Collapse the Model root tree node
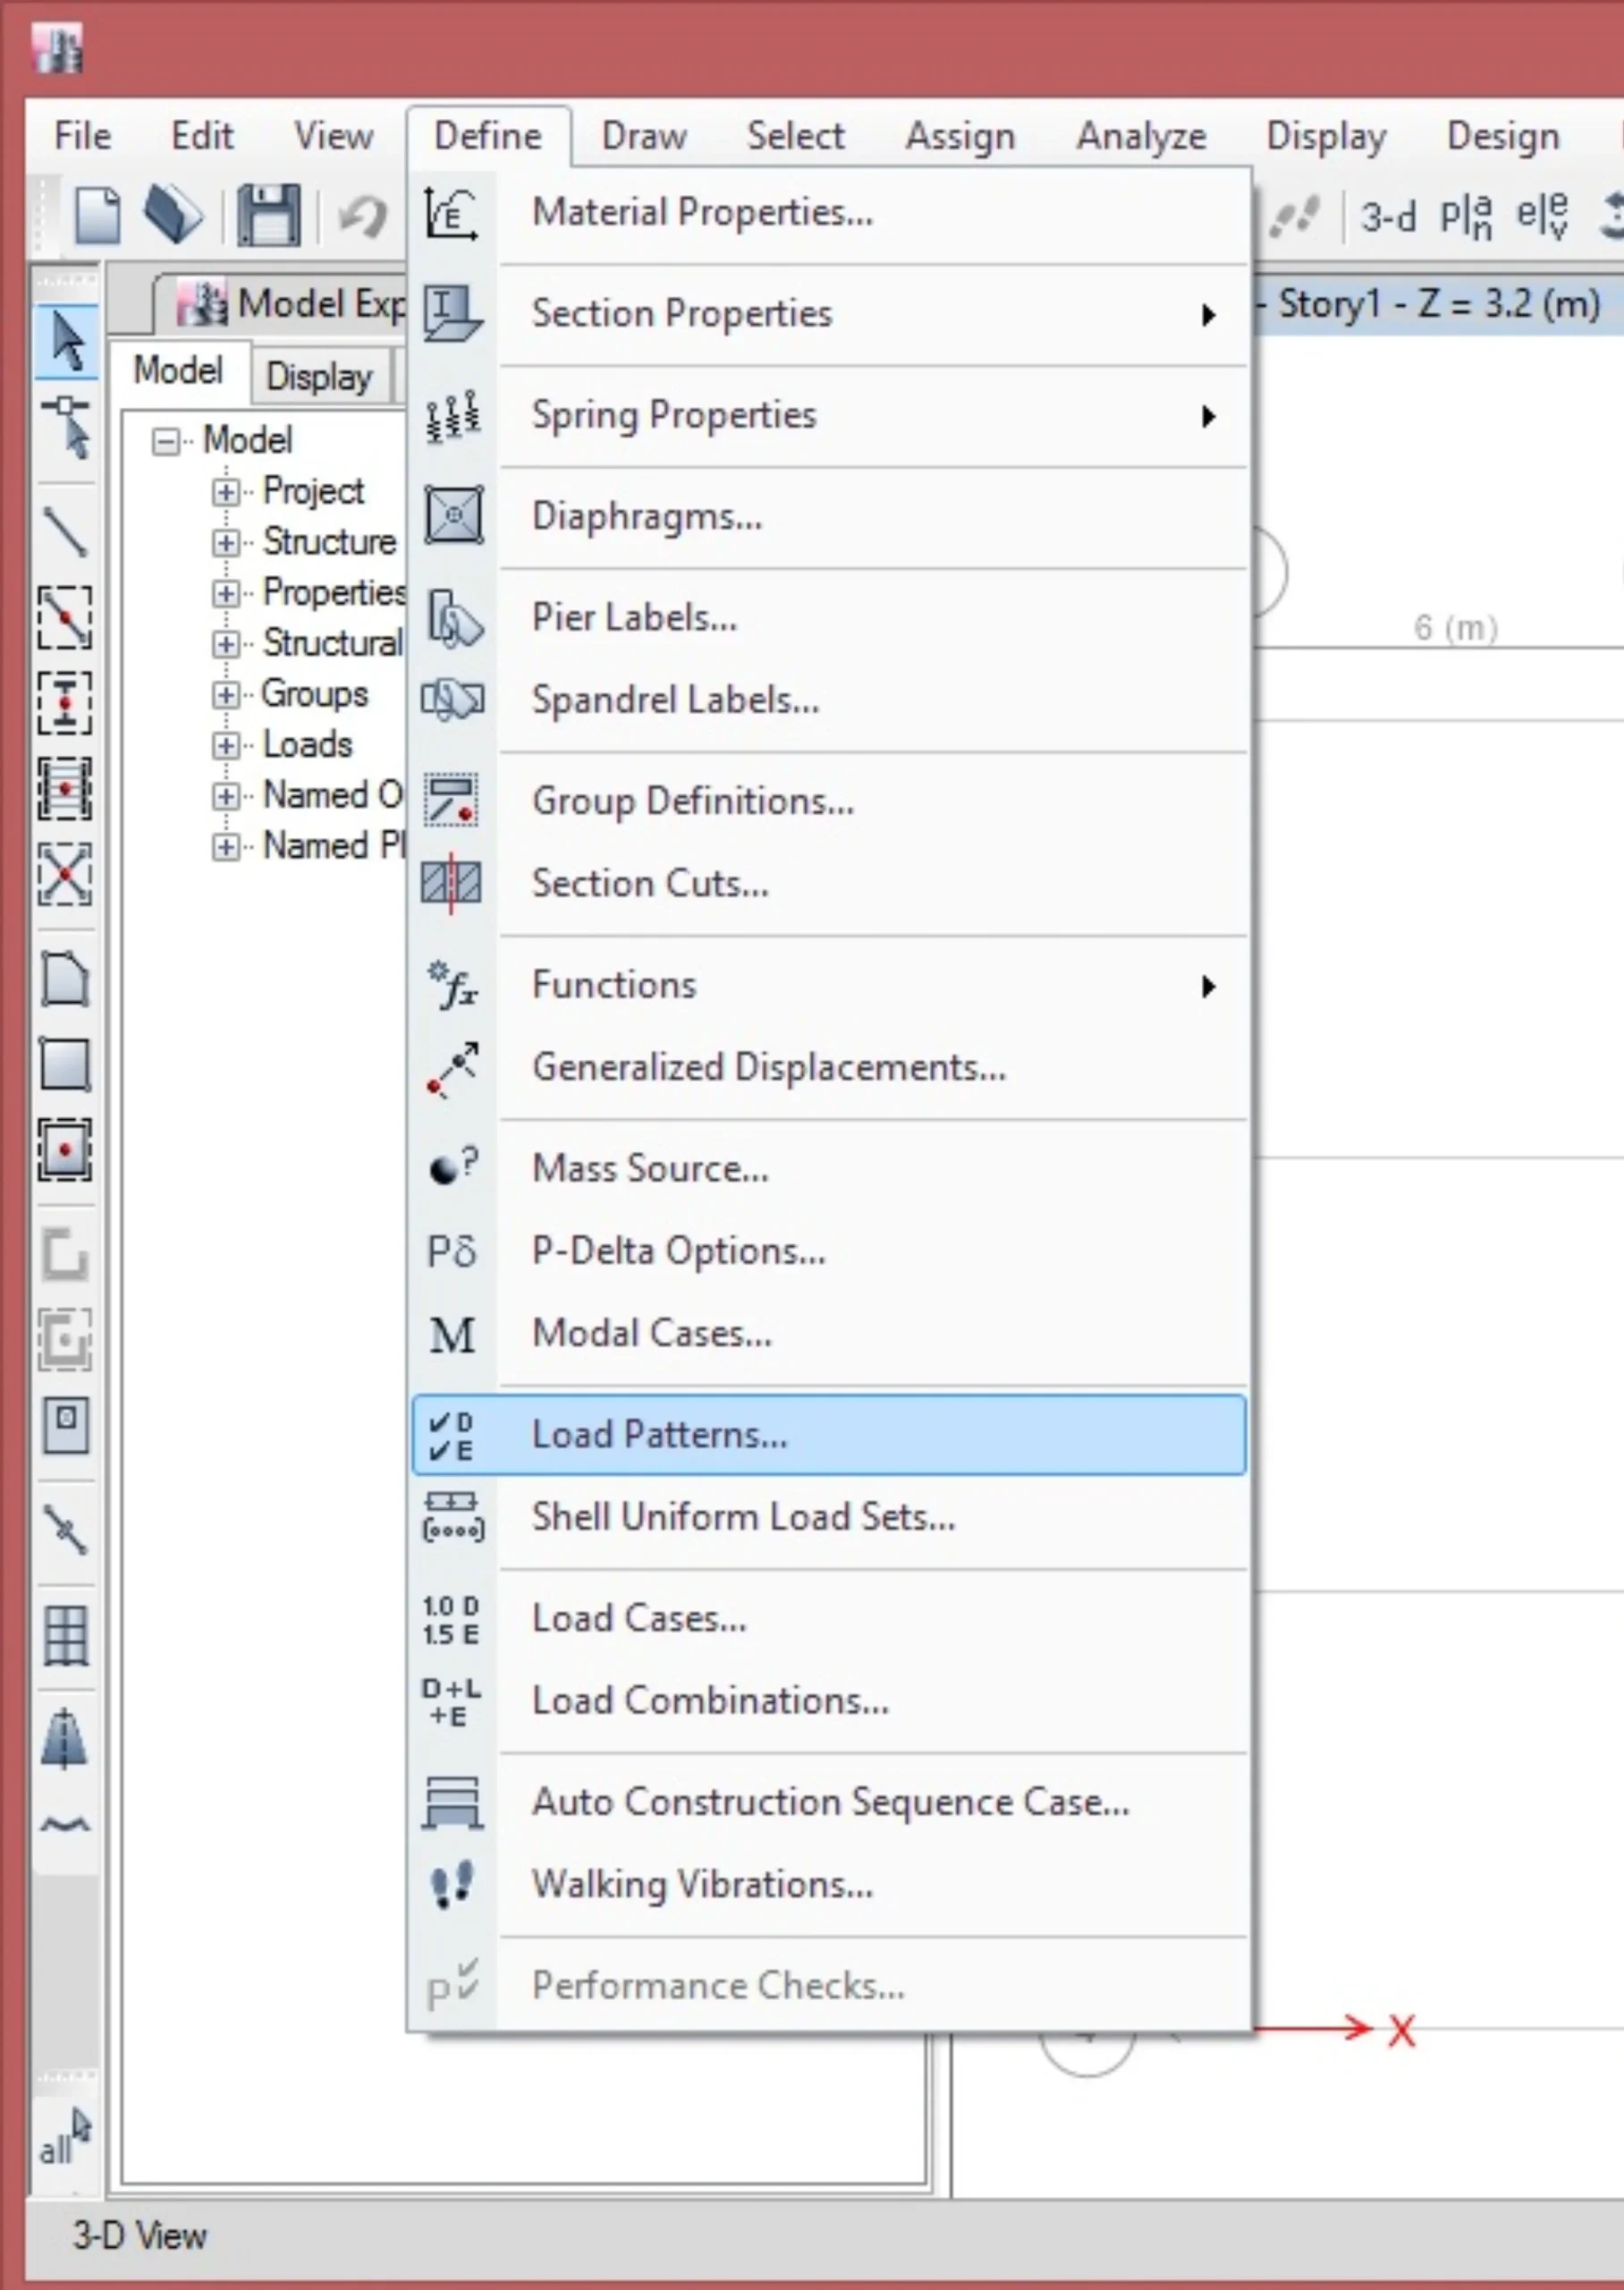Image resolution: width=1624 pixels, height=2290 pixels. click(165, 441)
